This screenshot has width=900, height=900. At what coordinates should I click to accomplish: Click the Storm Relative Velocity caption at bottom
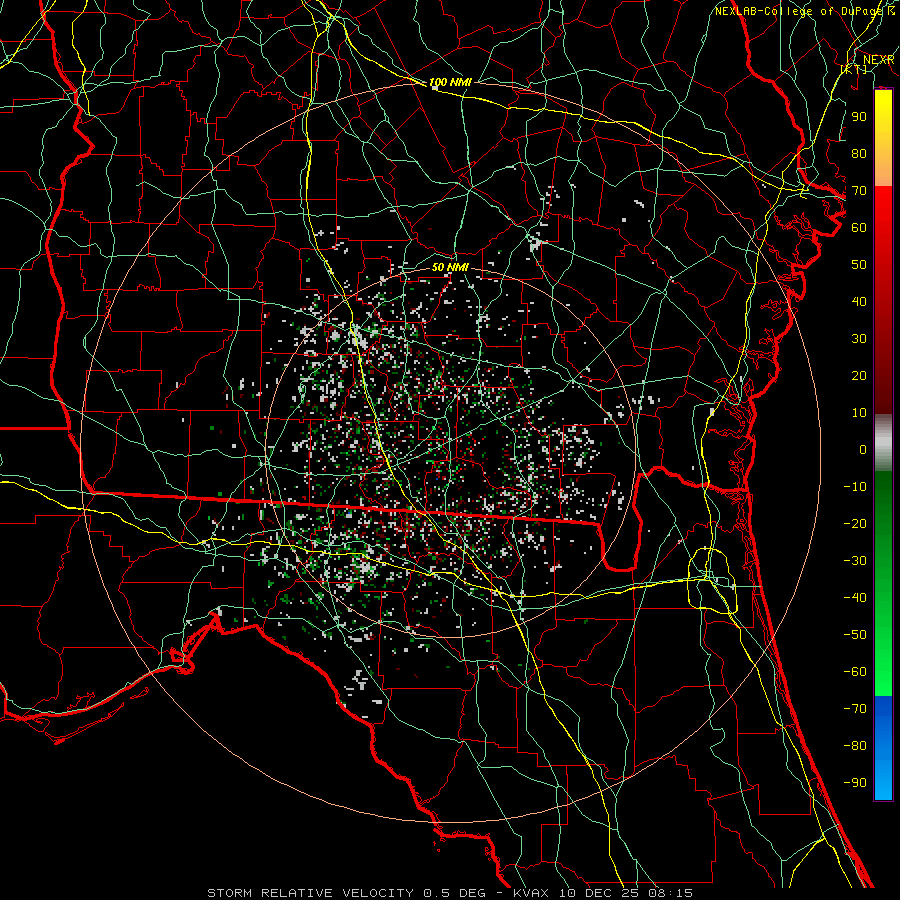(450, 893)
